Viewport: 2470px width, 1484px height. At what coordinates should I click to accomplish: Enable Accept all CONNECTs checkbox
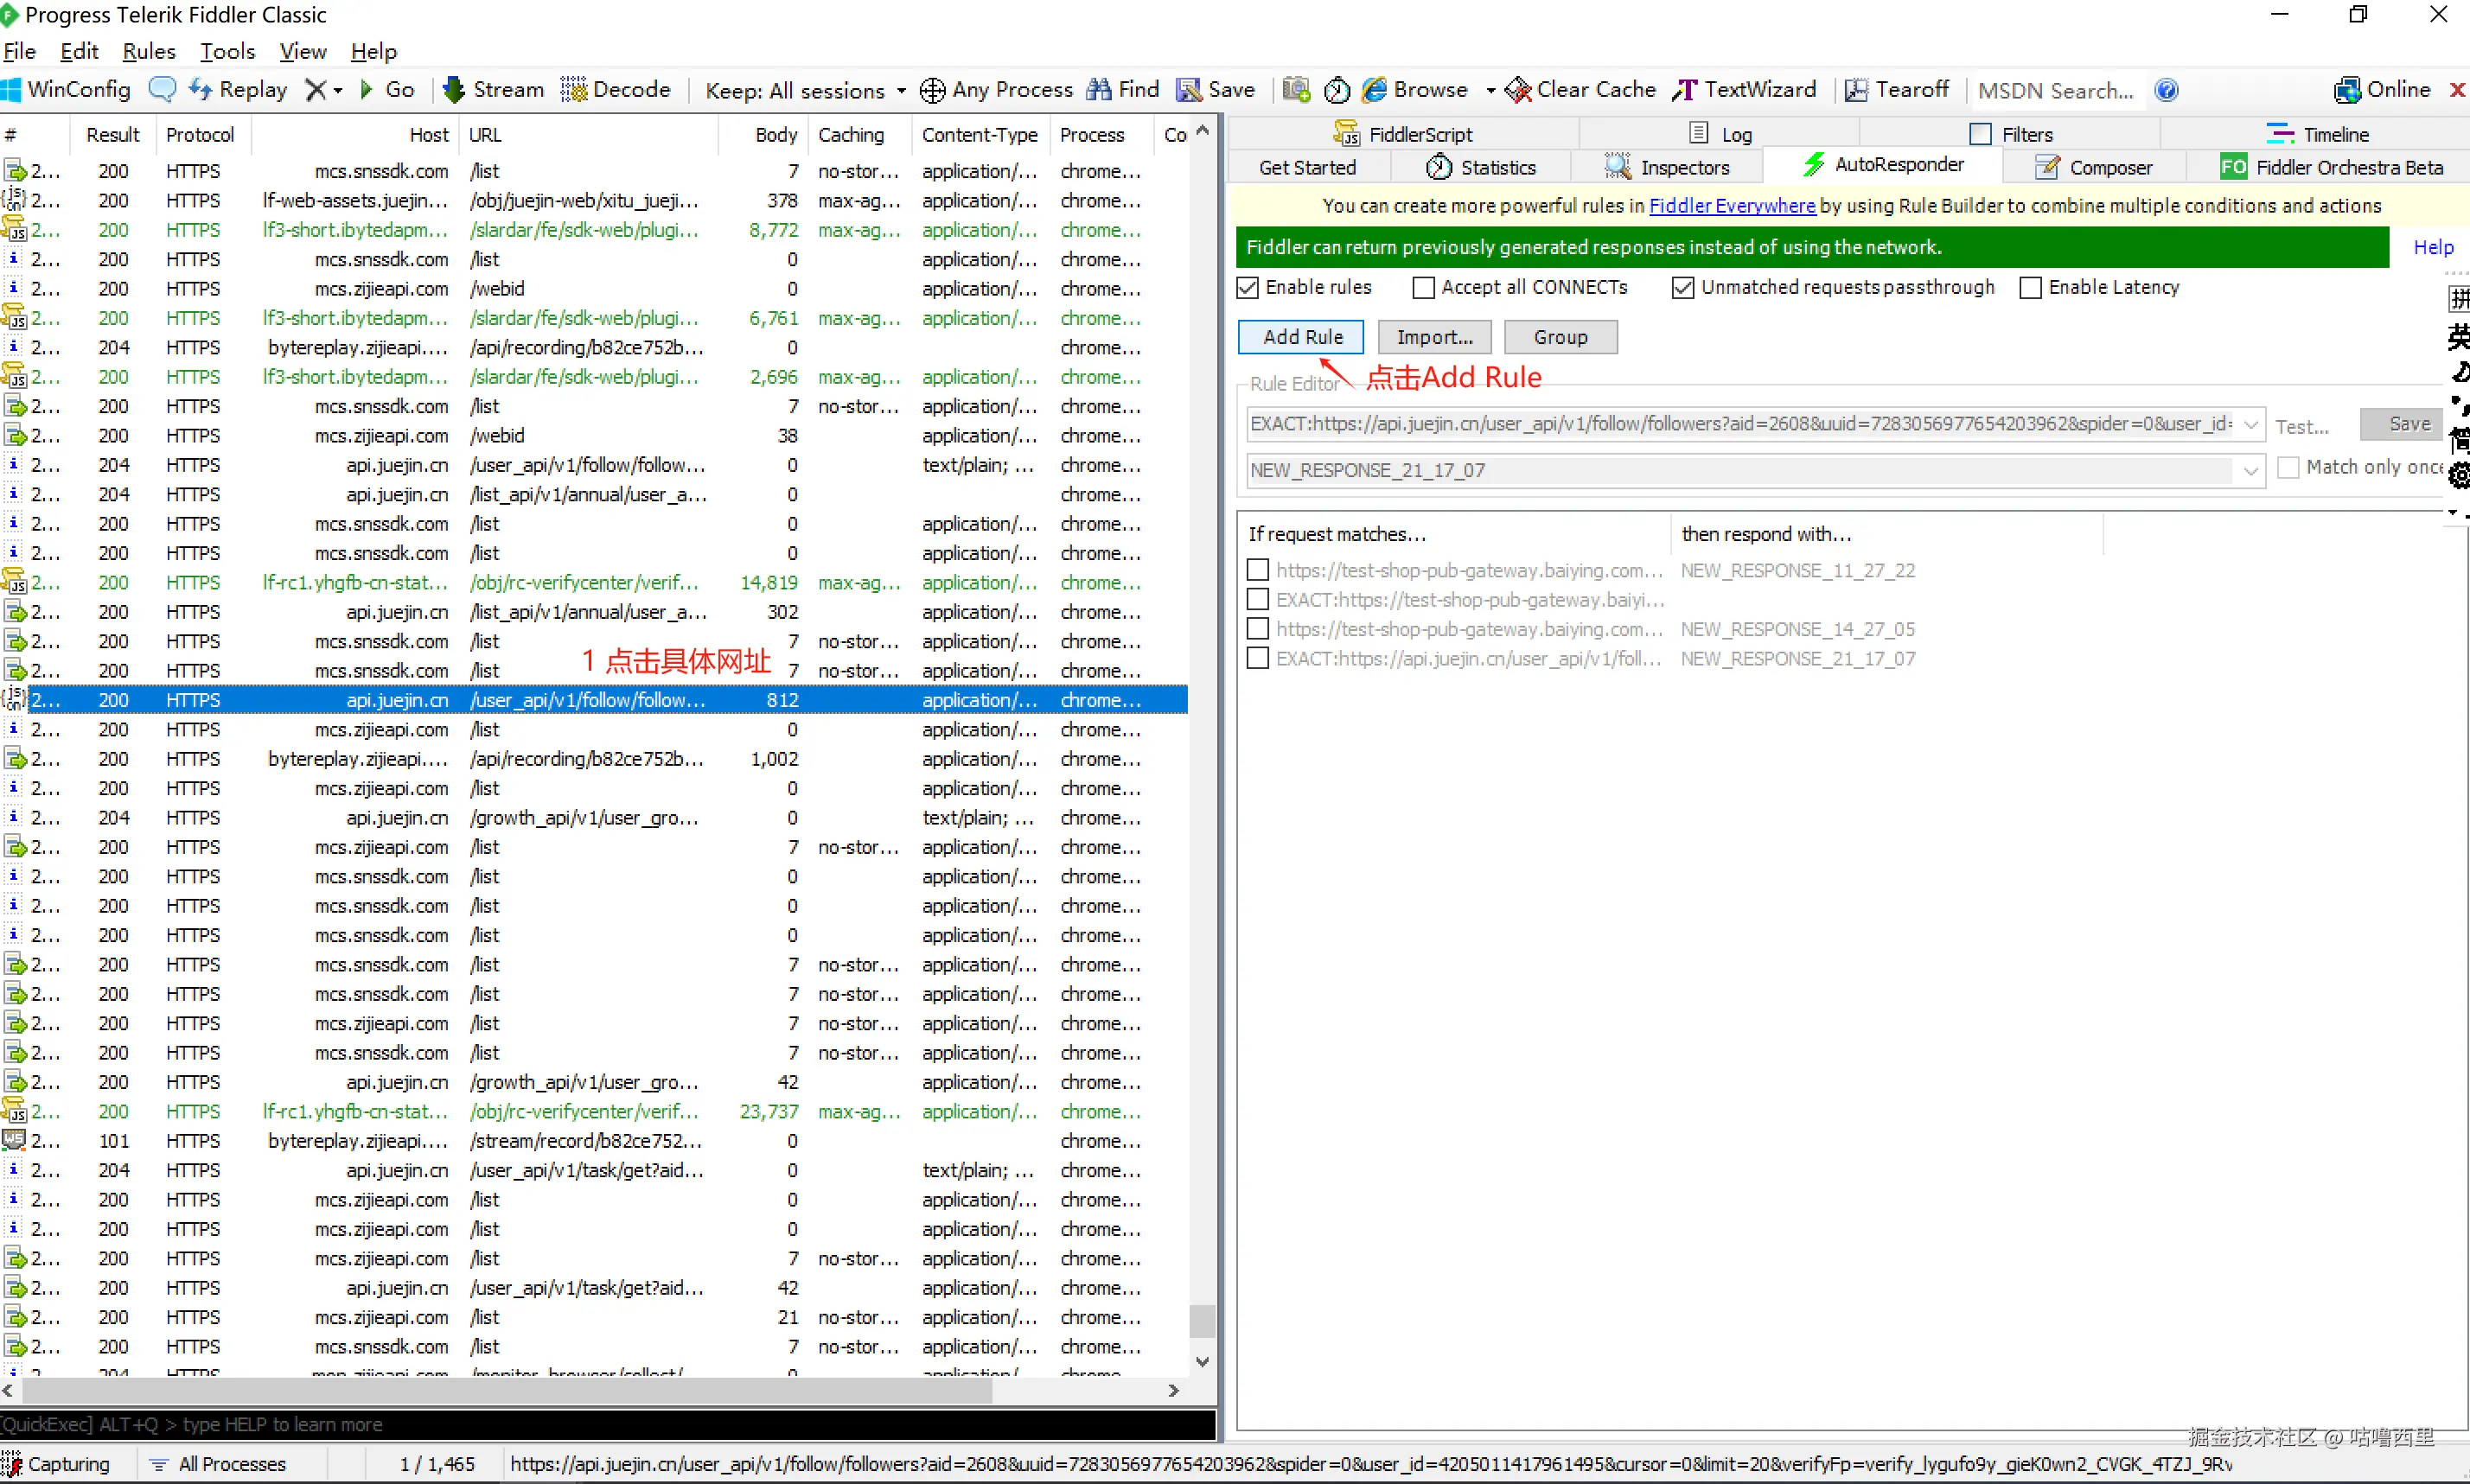(x=1423, y=288)
